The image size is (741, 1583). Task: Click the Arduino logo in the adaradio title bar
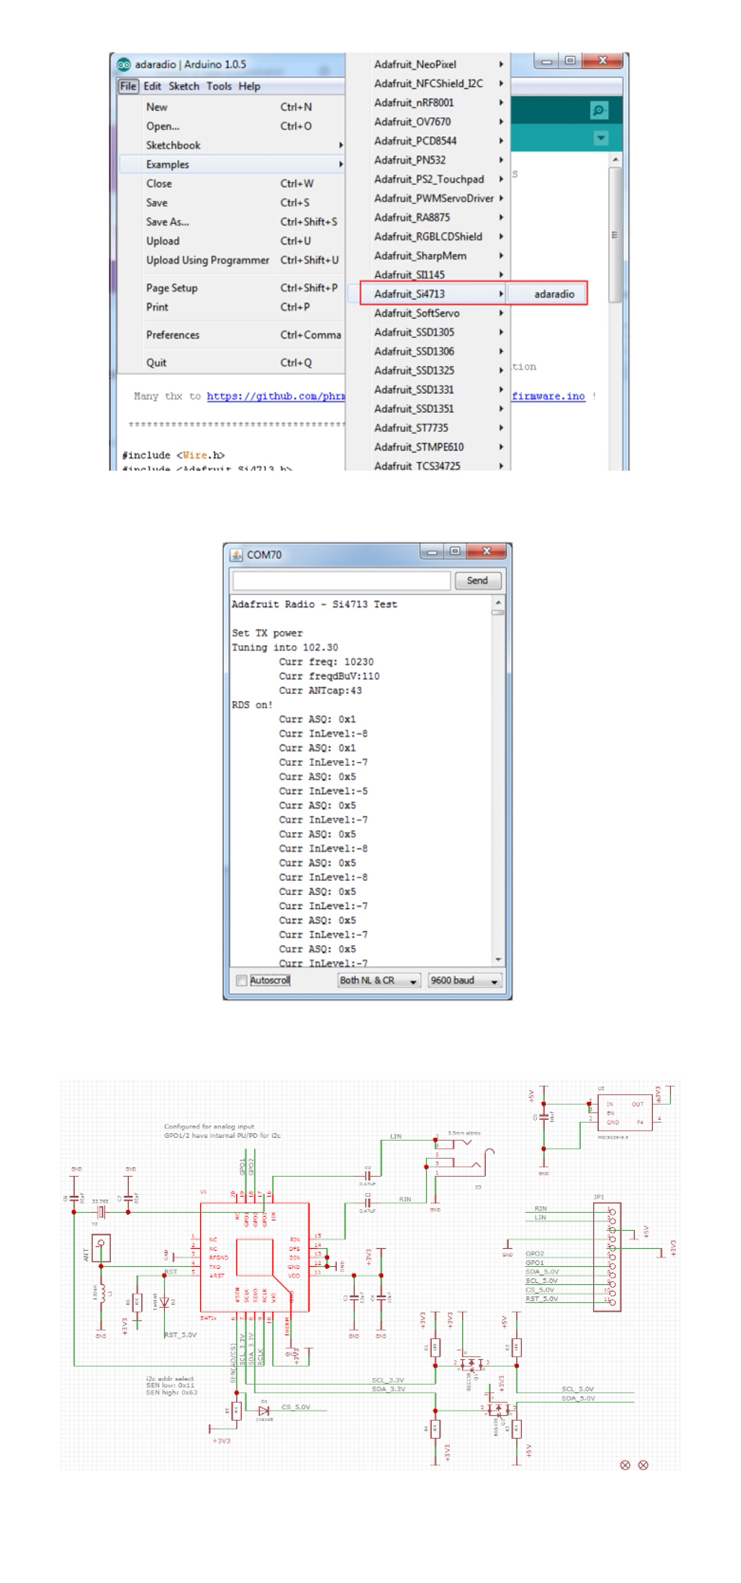click(124, 64)
